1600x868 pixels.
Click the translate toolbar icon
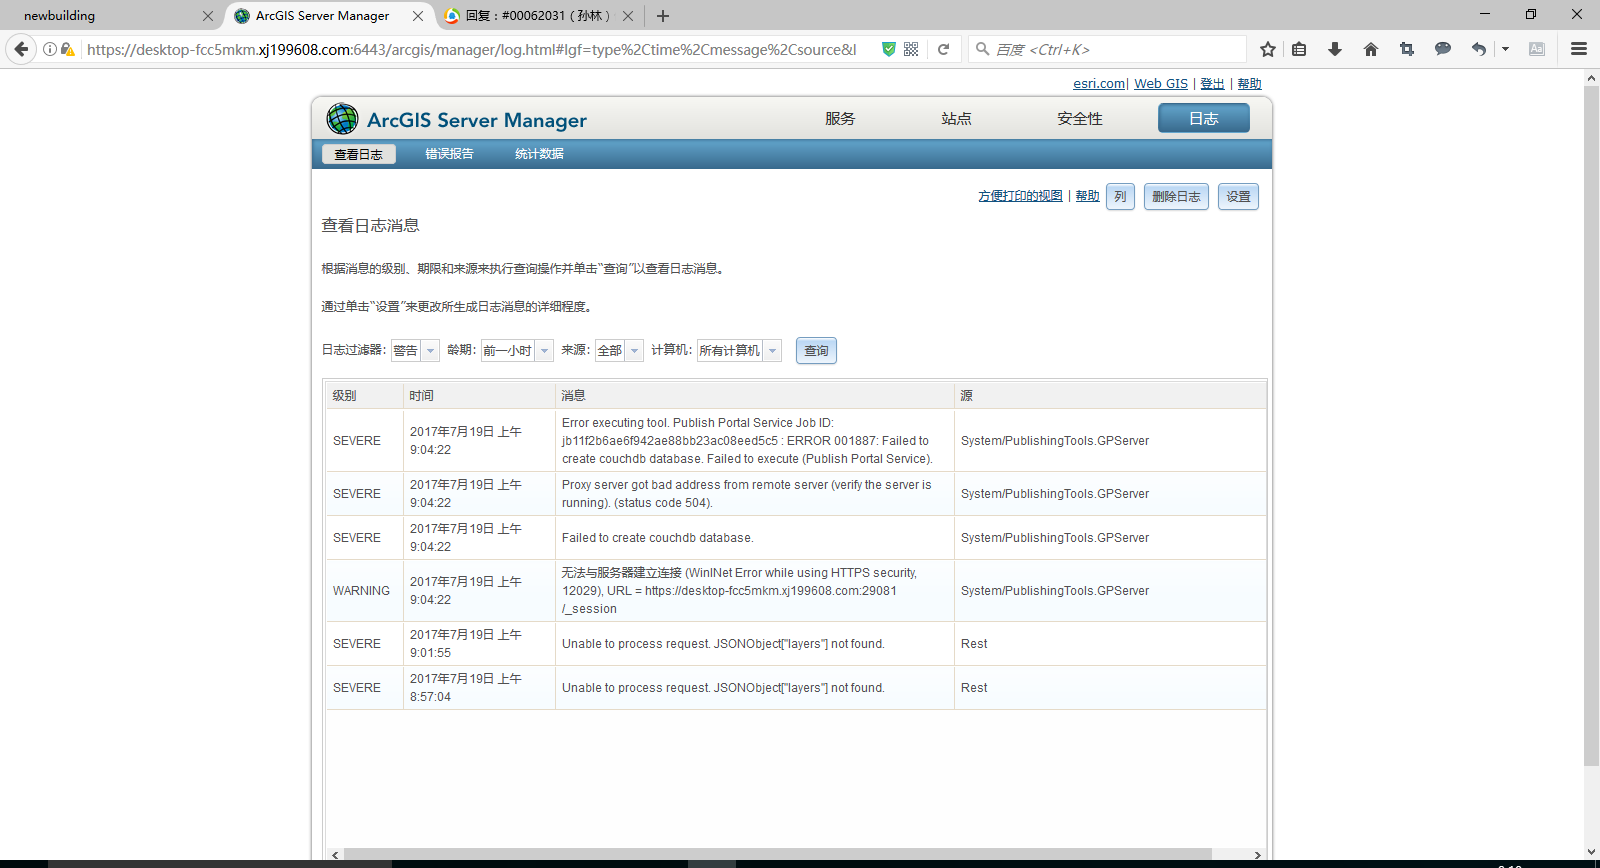pyautogui.click(x=1537, y=49)
